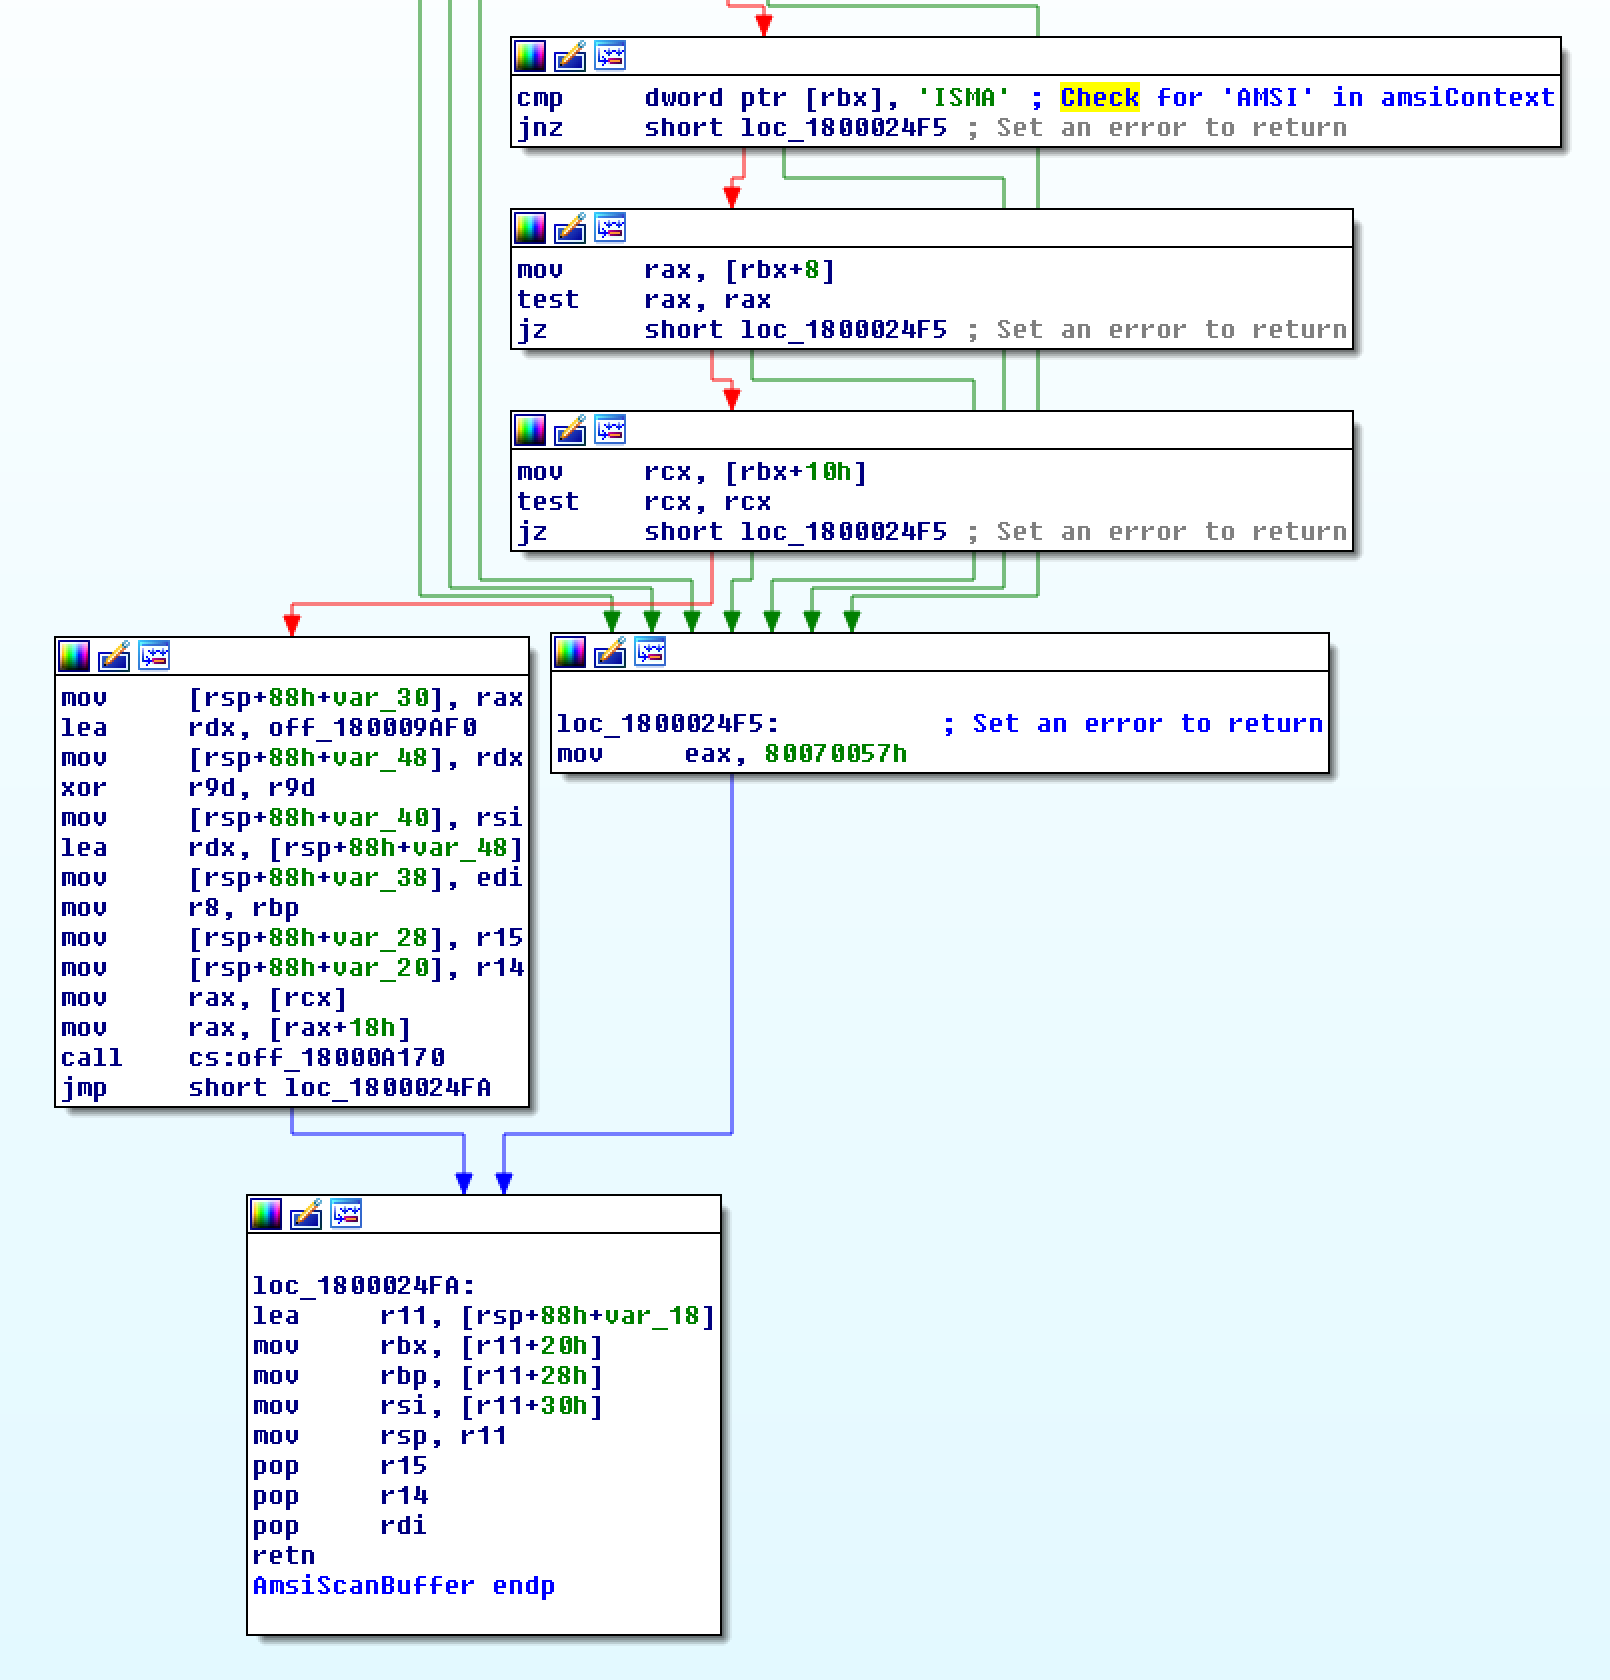Click the loc_1800024F5 target in the jnz instruction

pos(843,128)
